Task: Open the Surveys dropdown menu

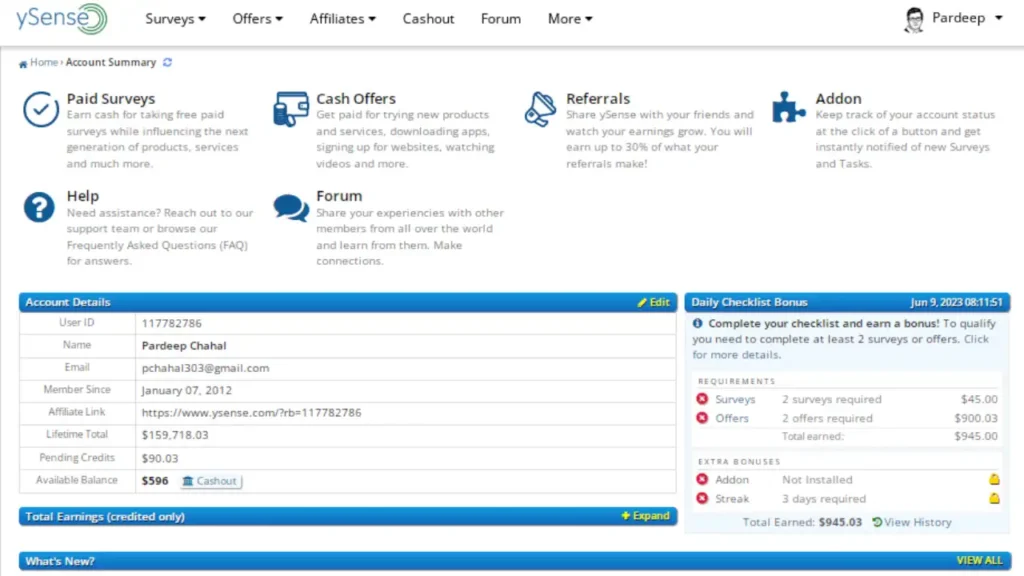Action: click(175, 19)
